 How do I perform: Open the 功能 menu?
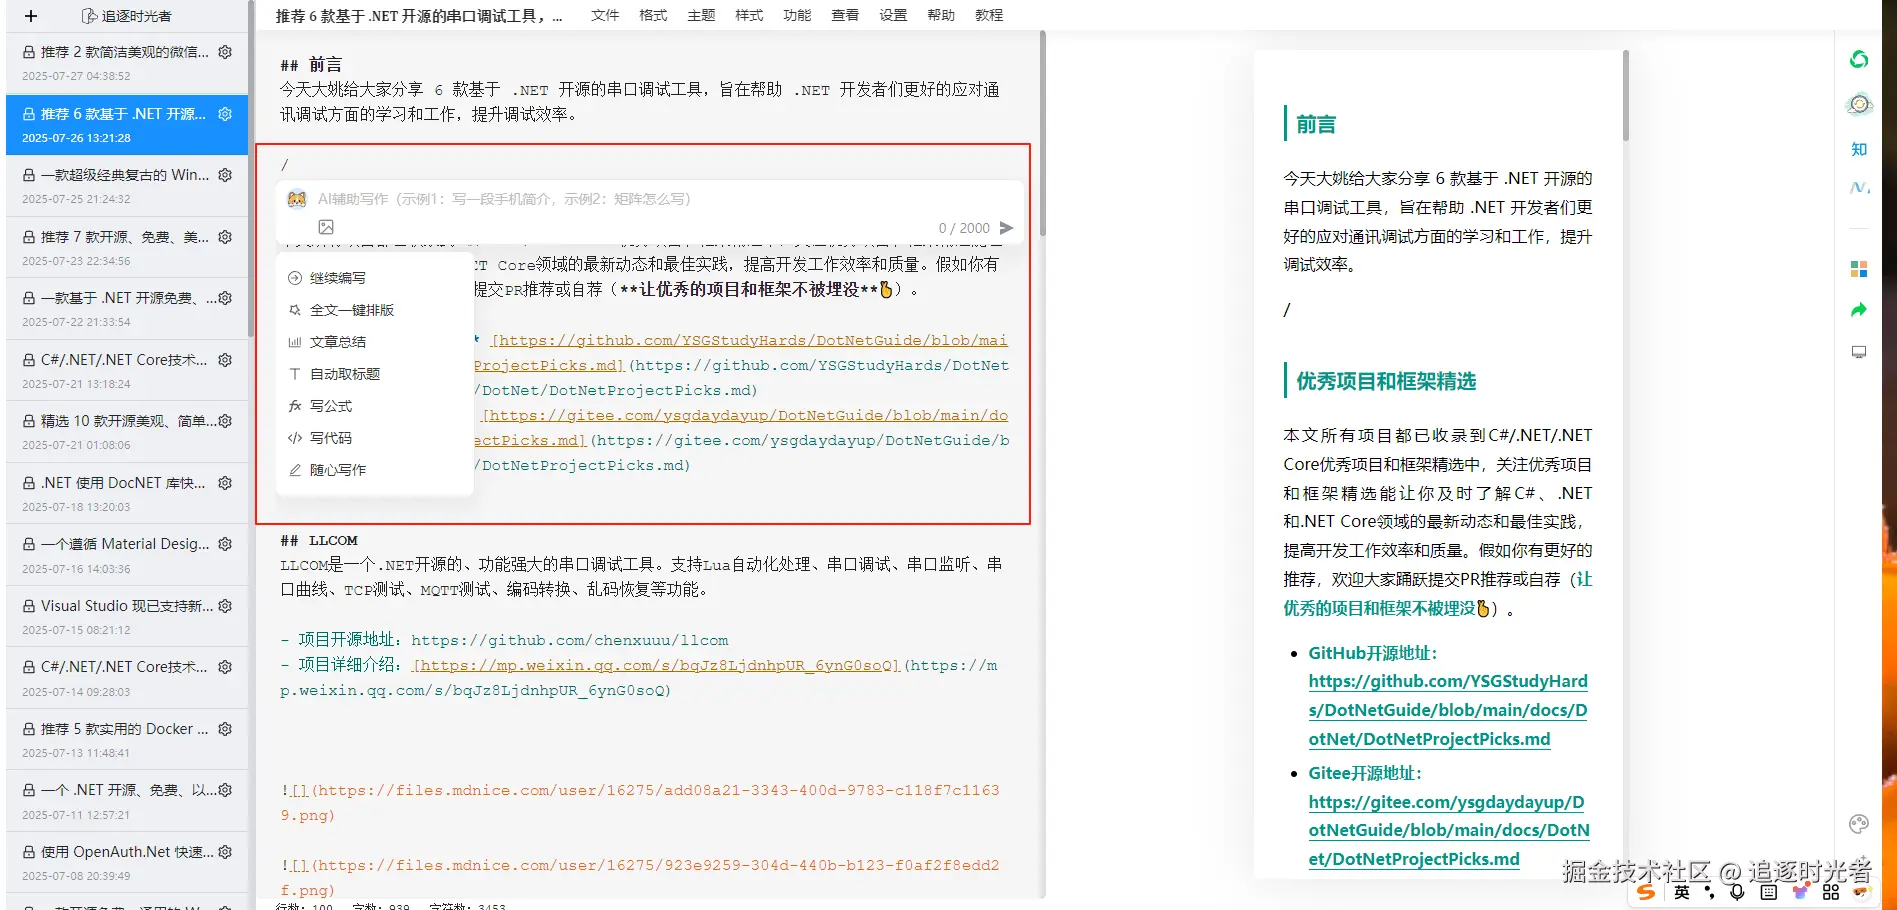[797, 16]
